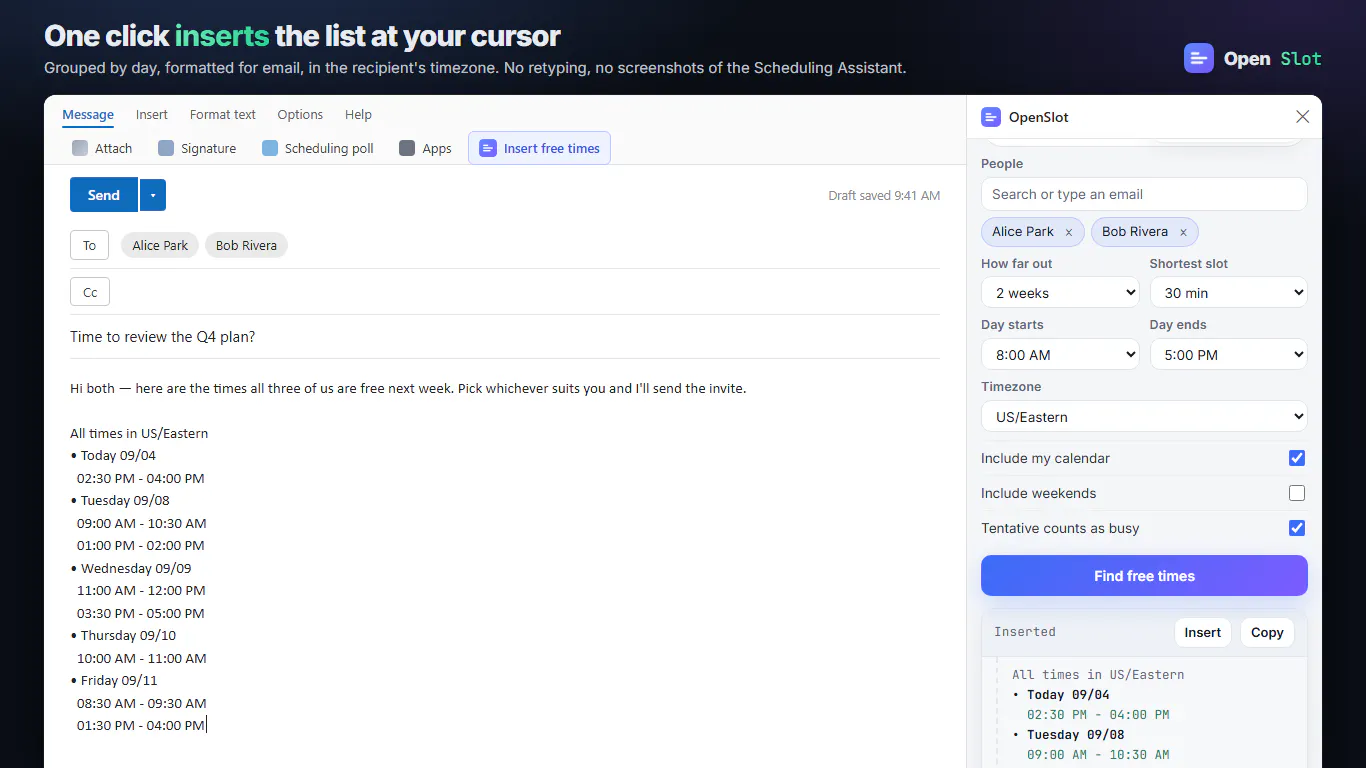Screen dimensions: 1366x768
Task: Click '• Thursday 09/10' in email body
Action: [123, 636]
